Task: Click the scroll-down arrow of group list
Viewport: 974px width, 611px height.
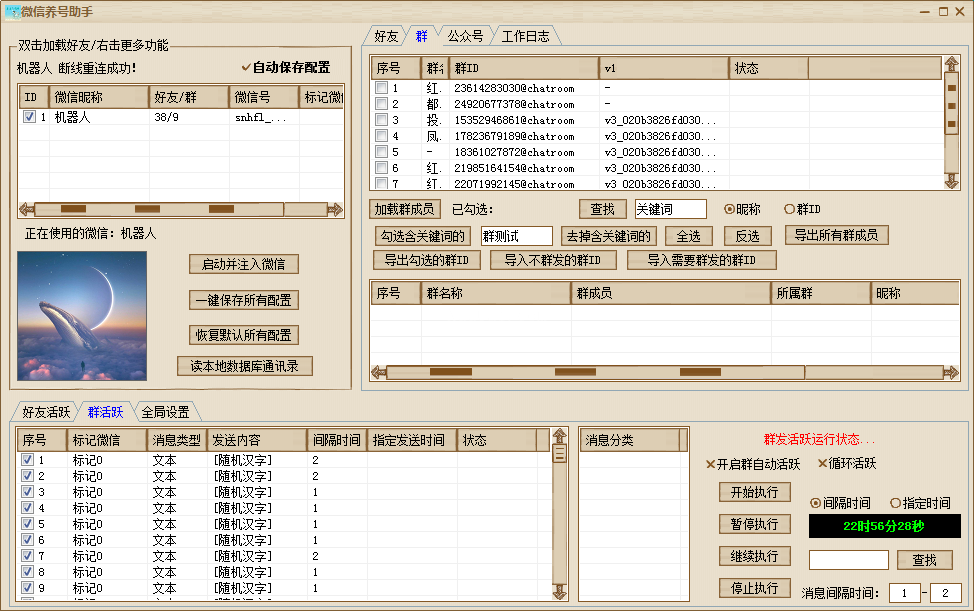Action: (x=951, y=182)
